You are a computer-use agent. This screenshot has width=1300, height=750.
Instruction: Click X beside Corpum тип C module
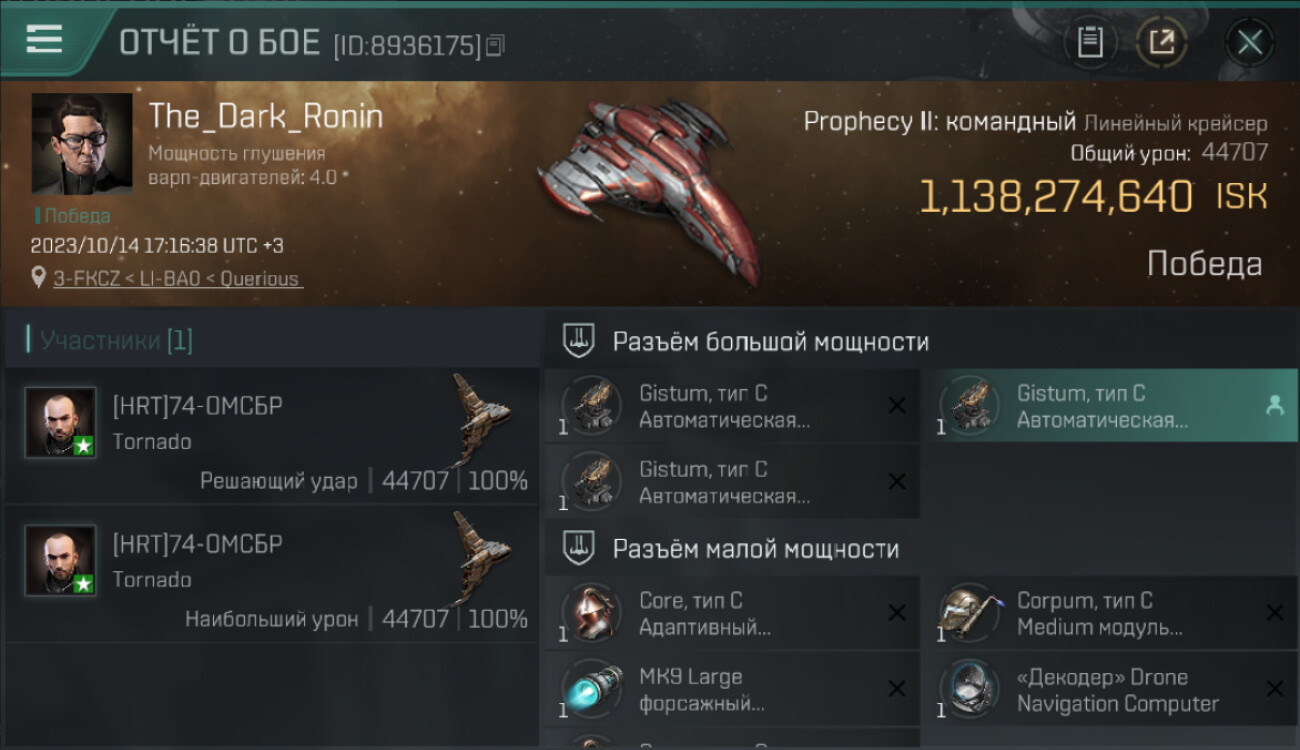[x=1274, y=613]
